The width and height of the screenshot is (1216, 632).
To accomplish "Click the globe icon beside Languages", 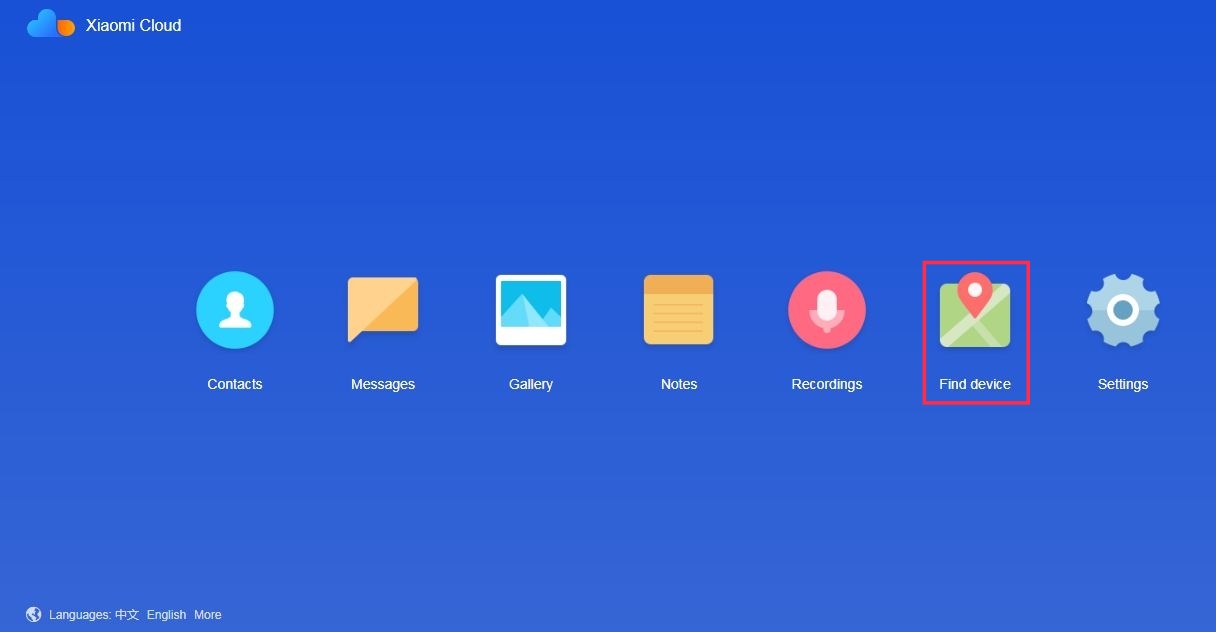I will coord(34,614).
